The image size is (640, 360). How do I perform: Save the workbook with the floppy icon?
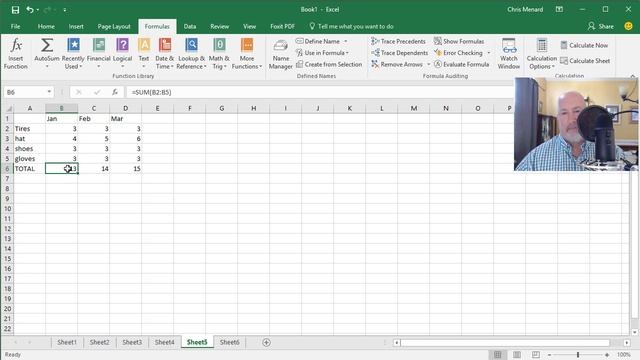(x=15, y=9)
